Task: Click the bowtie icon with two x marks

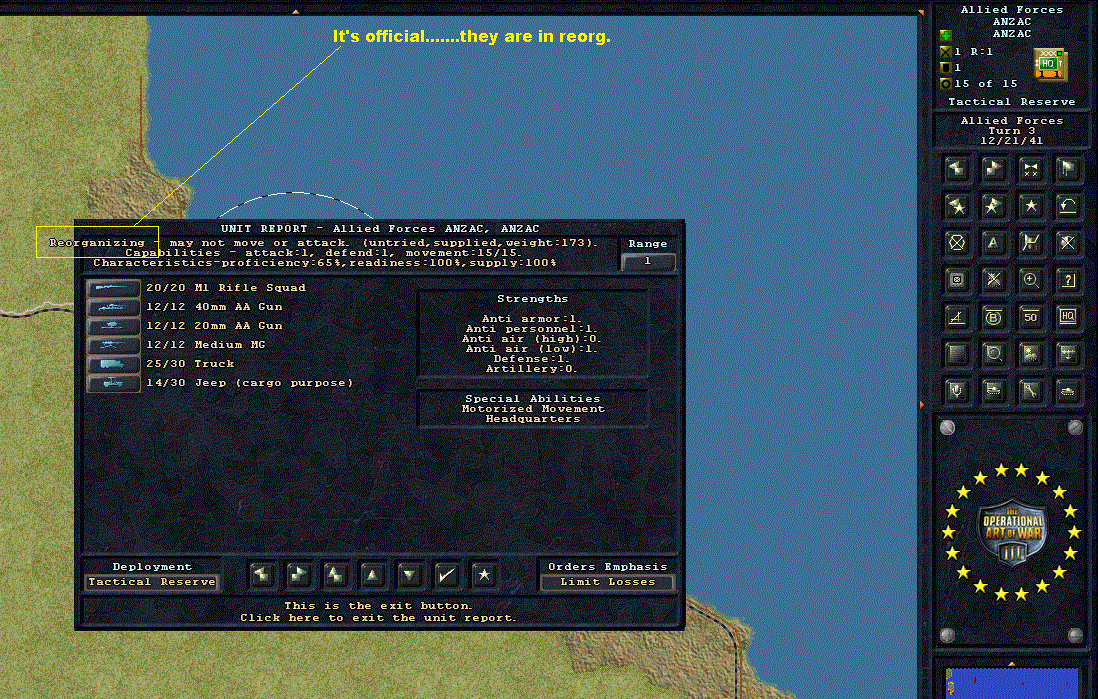Action: tap(1031, 169)
